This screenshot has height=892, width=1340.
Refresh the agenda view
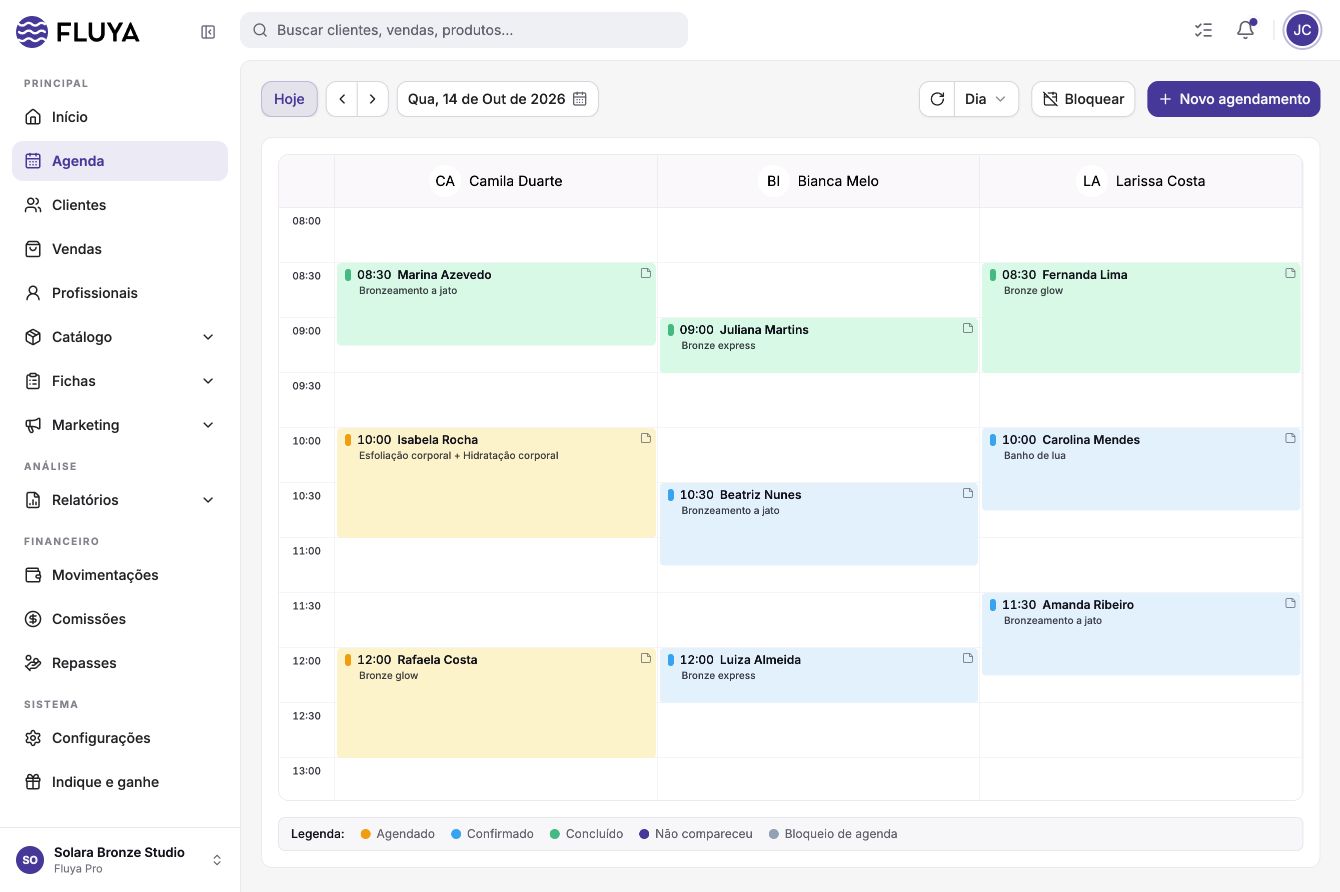tap(937, 99)
